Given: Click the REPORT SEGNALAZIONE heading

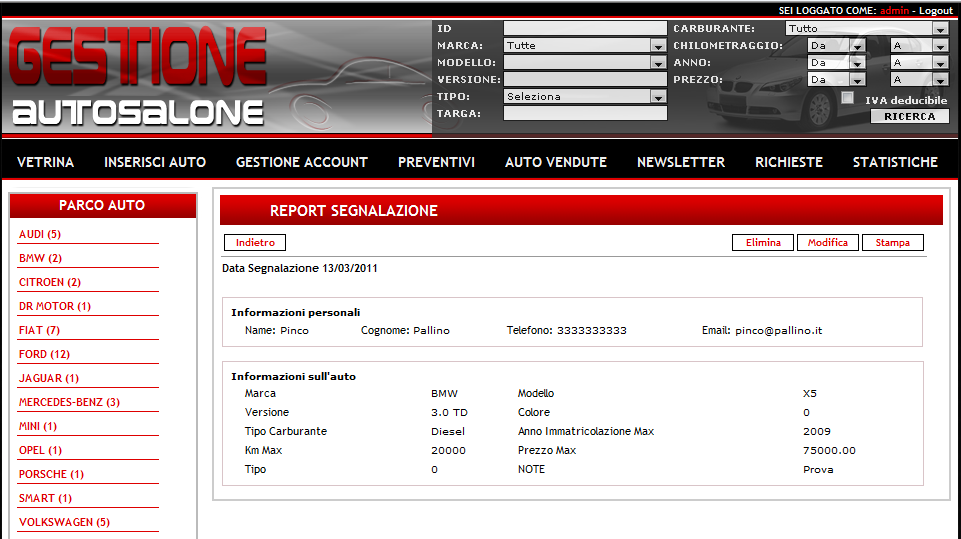Looking at the screenshot, I should [354, 211].
